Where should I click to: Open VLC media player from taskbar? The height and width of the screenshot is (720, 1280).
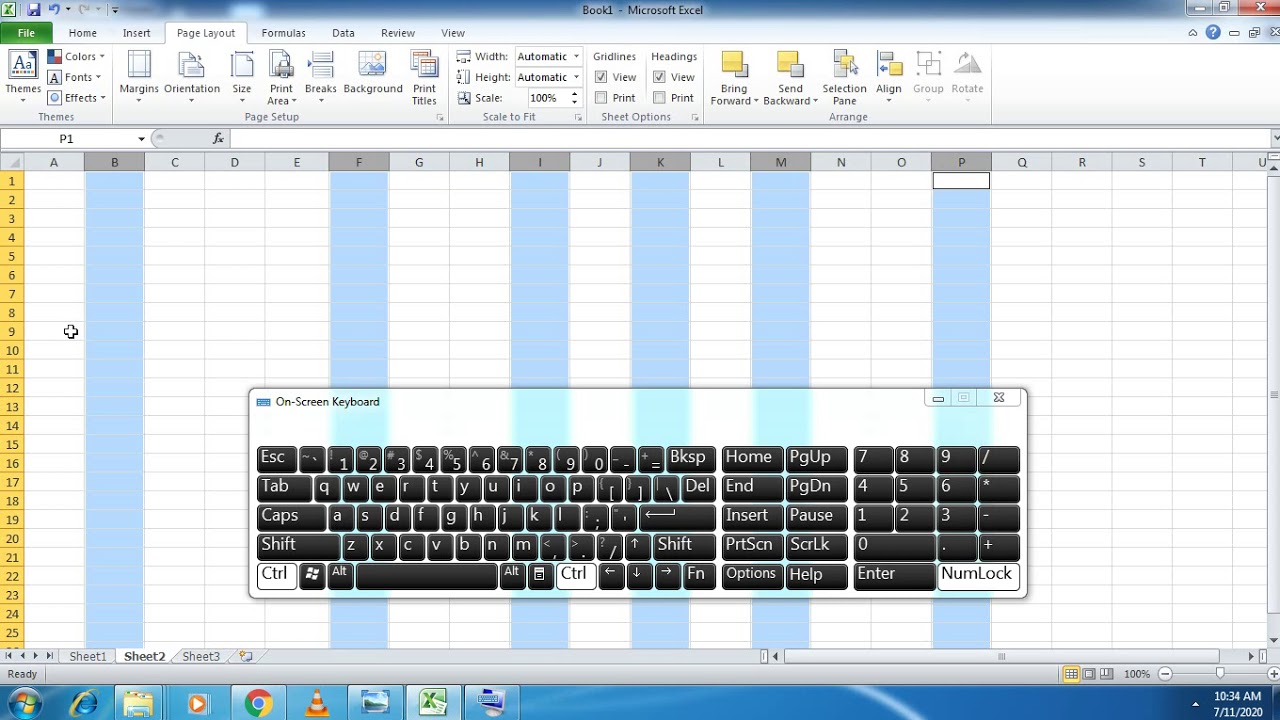point(316,704)
